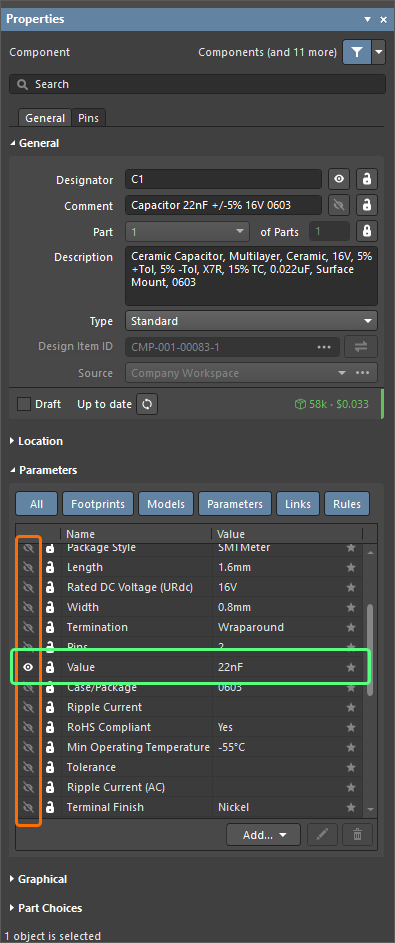Switch to the Pins tab
The width and height of the screenshot is (395, 943).
(x=89, y=118)
